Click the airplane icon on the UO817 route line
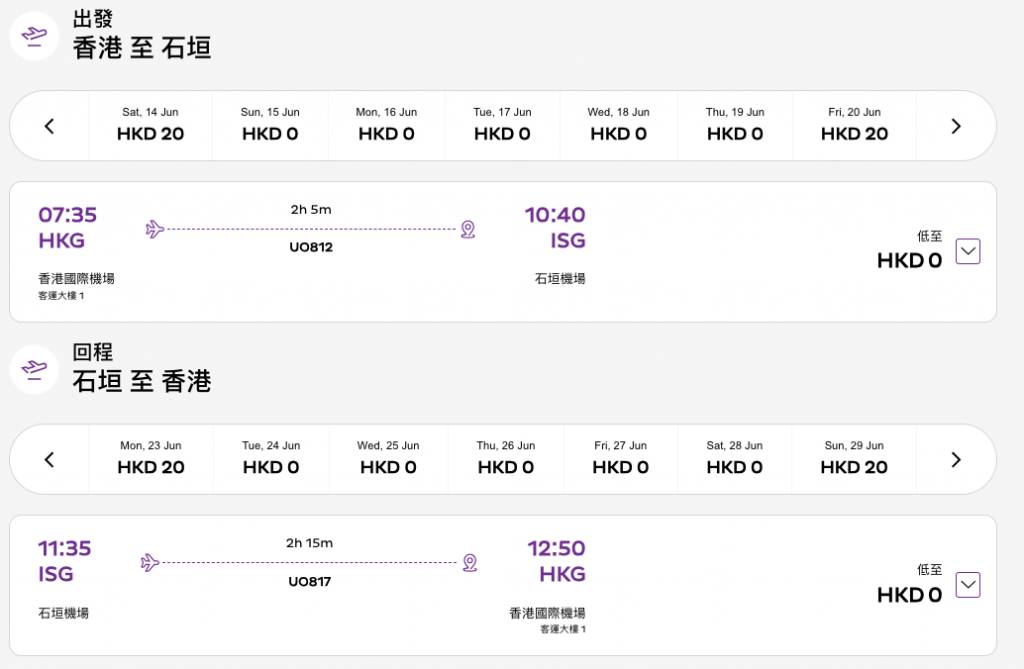 tap(150, 563)
